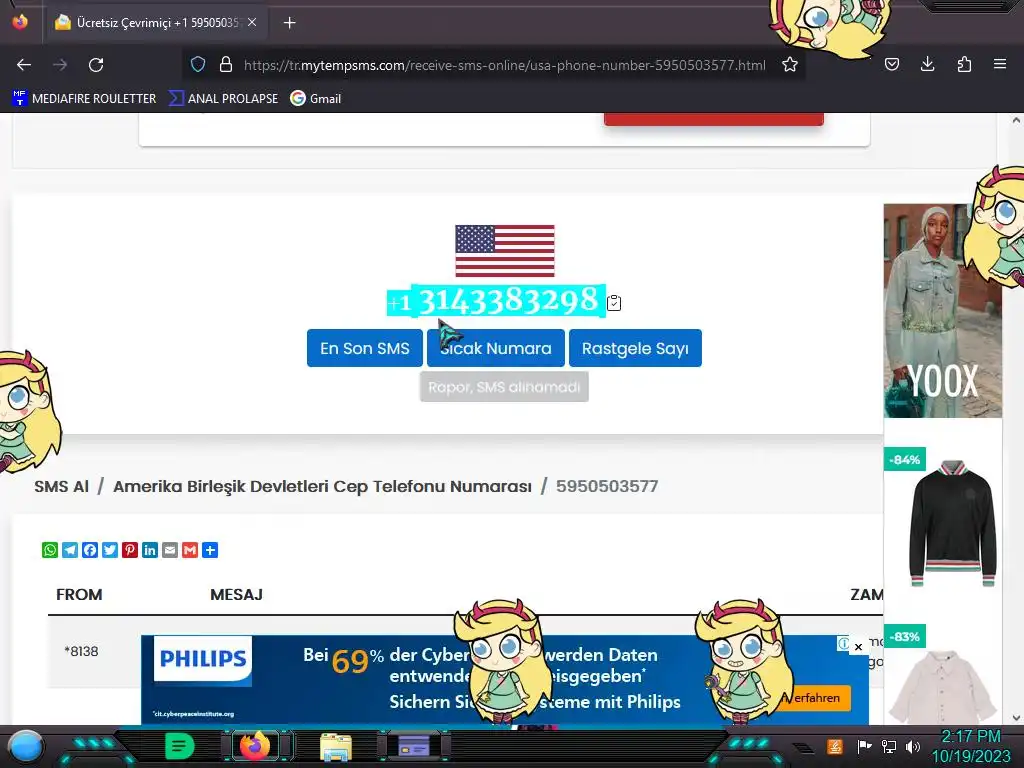This screenshot has height=768, width=1024.
Task: Open the clock showing 2:17 PM
Action: pos(970,746)
